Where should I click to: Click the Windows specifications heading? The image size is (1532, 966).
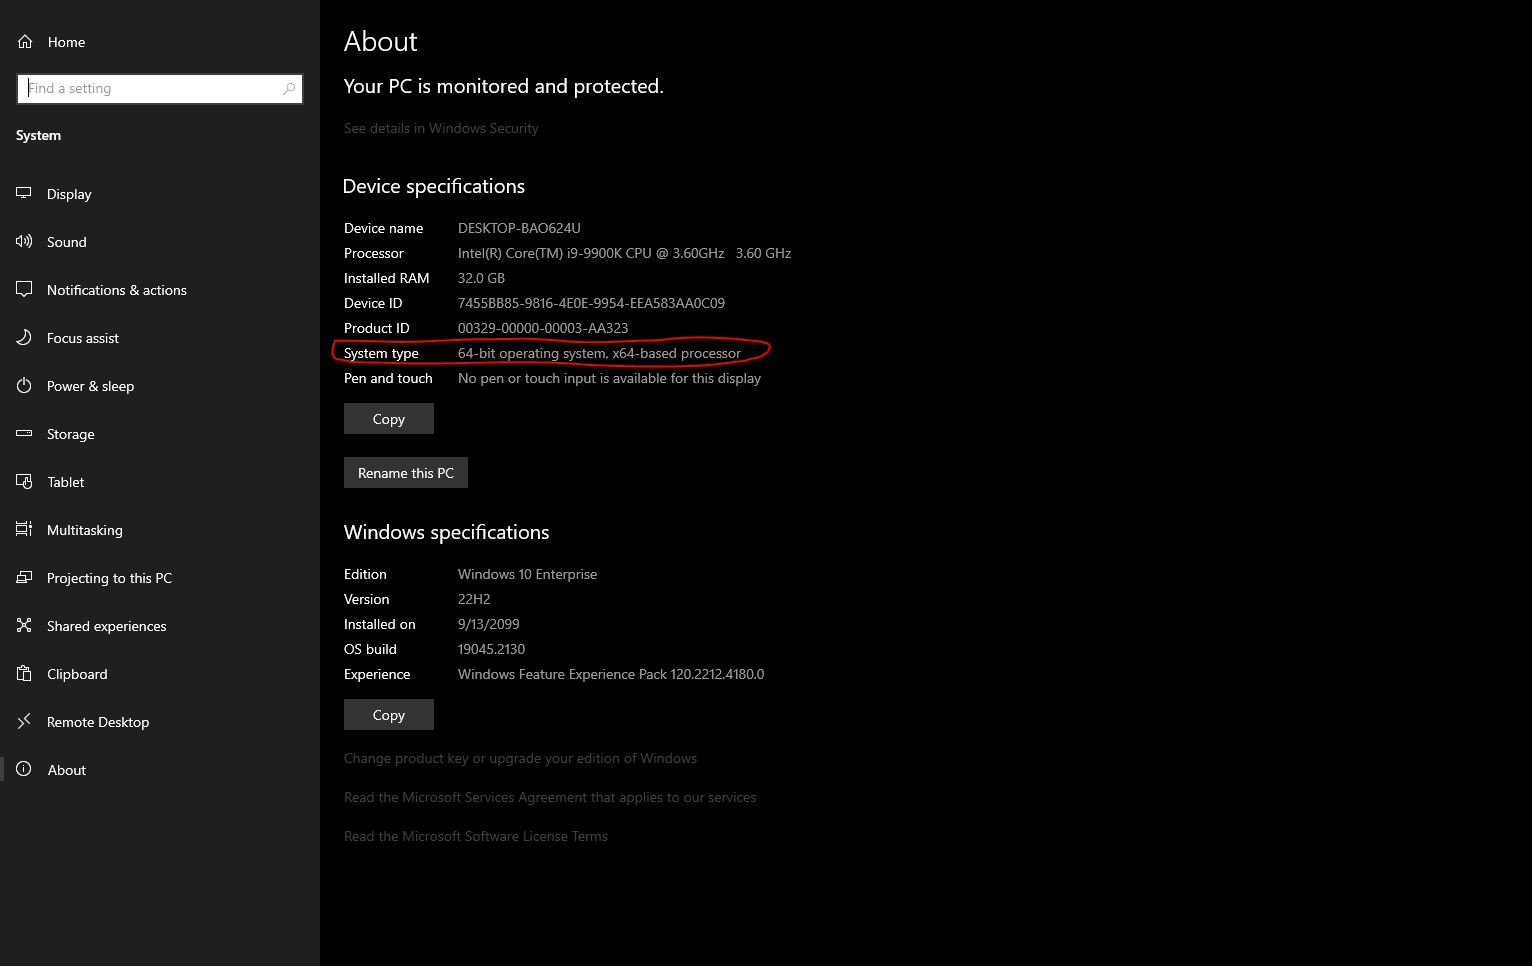tap(447, 532)
